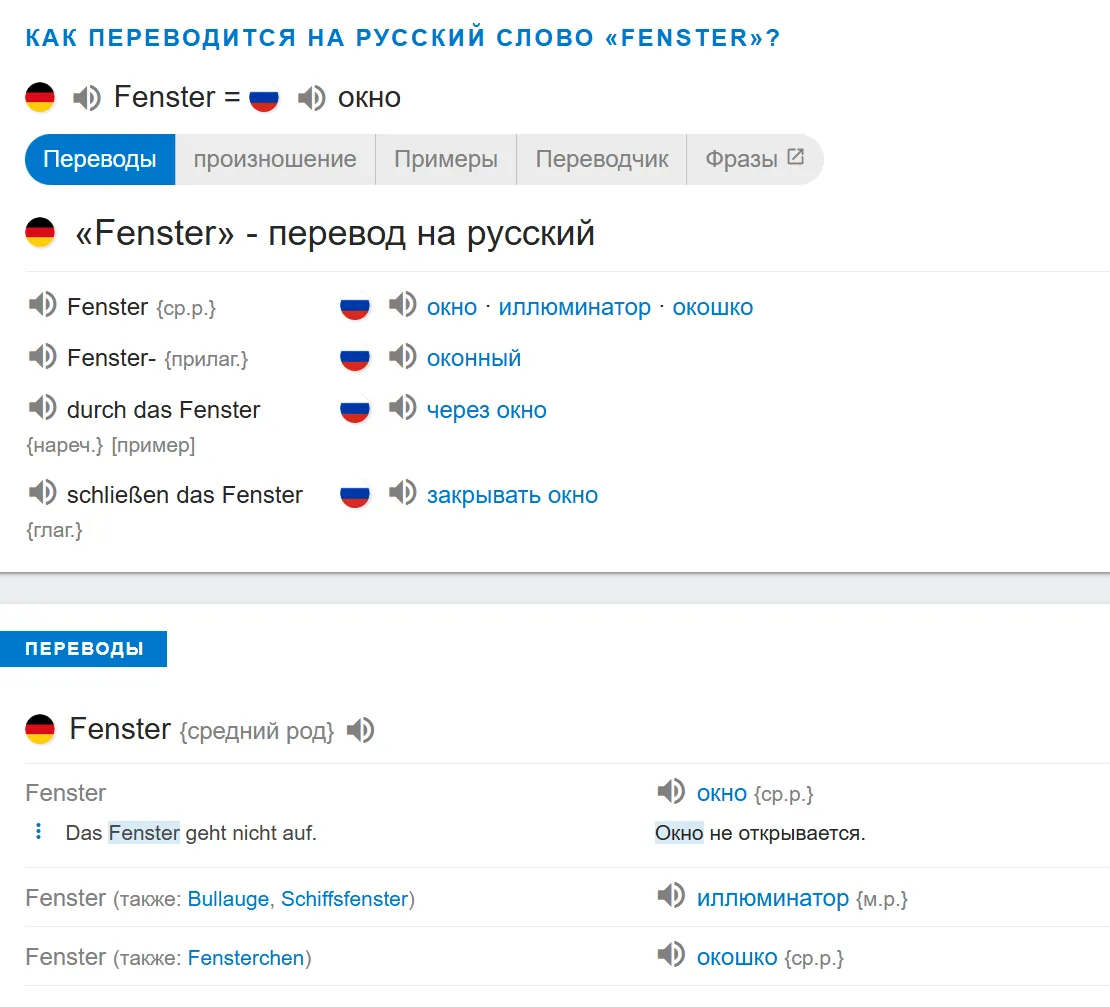Viewport: 1110px width, 1007px height.
Task: Play audio next to Fenster средний род heading
Action: pos(360,731)
